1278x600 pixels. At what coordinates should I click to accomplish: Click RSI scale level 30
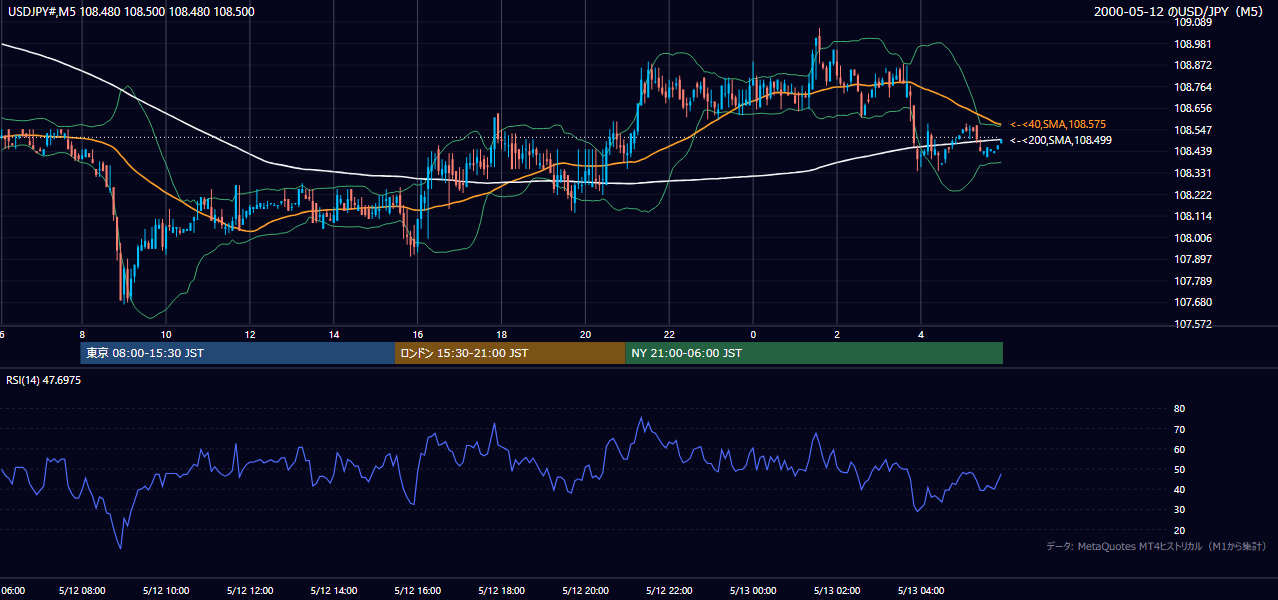pyautogui.click(x=1179, y=510)
